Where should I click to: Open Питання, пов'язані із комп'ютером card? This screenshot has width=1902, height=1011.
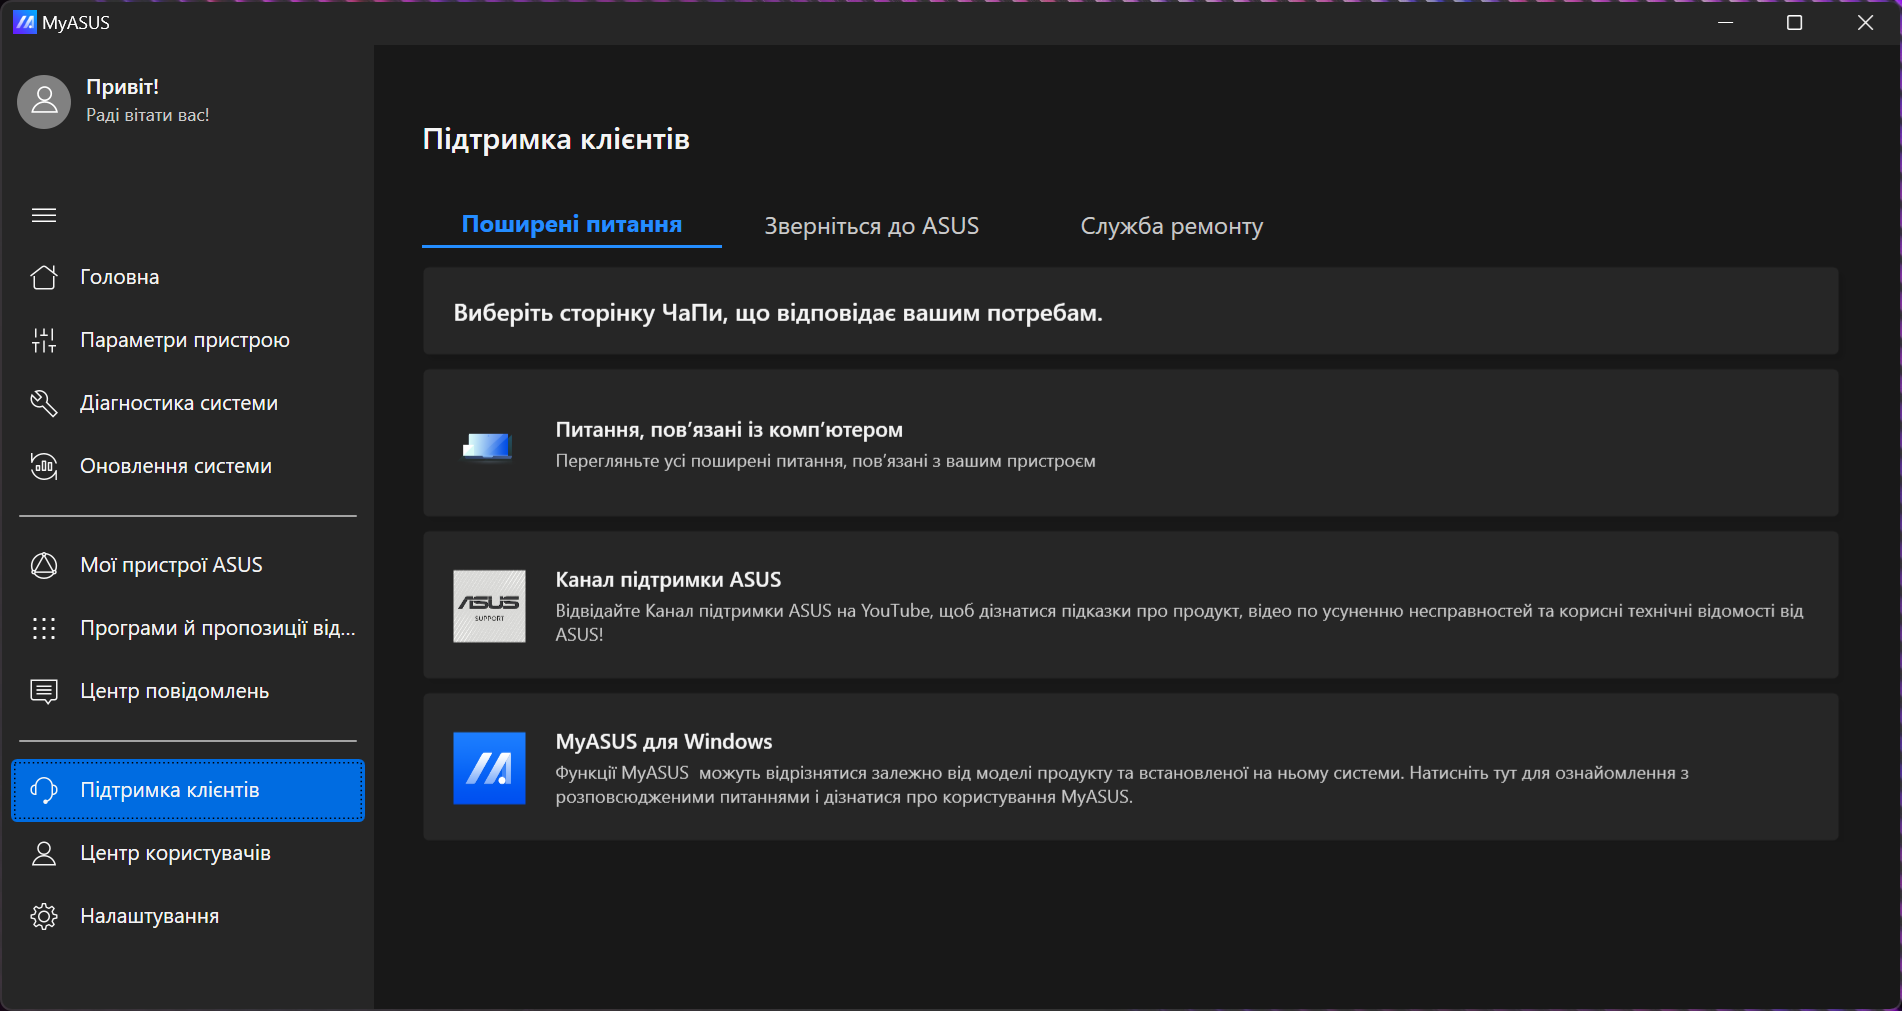(x=1130, y=443)
